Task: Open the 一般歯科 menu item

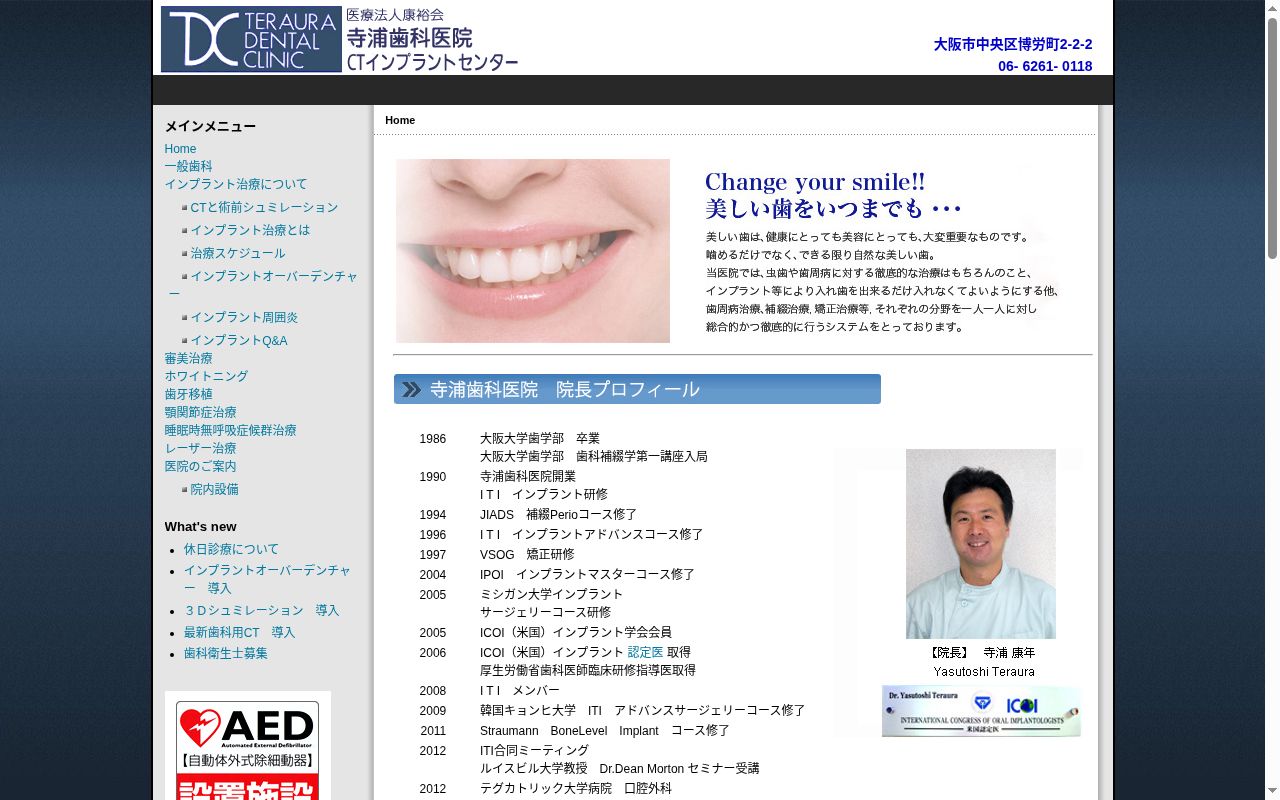Action: (x=189, y=167)
